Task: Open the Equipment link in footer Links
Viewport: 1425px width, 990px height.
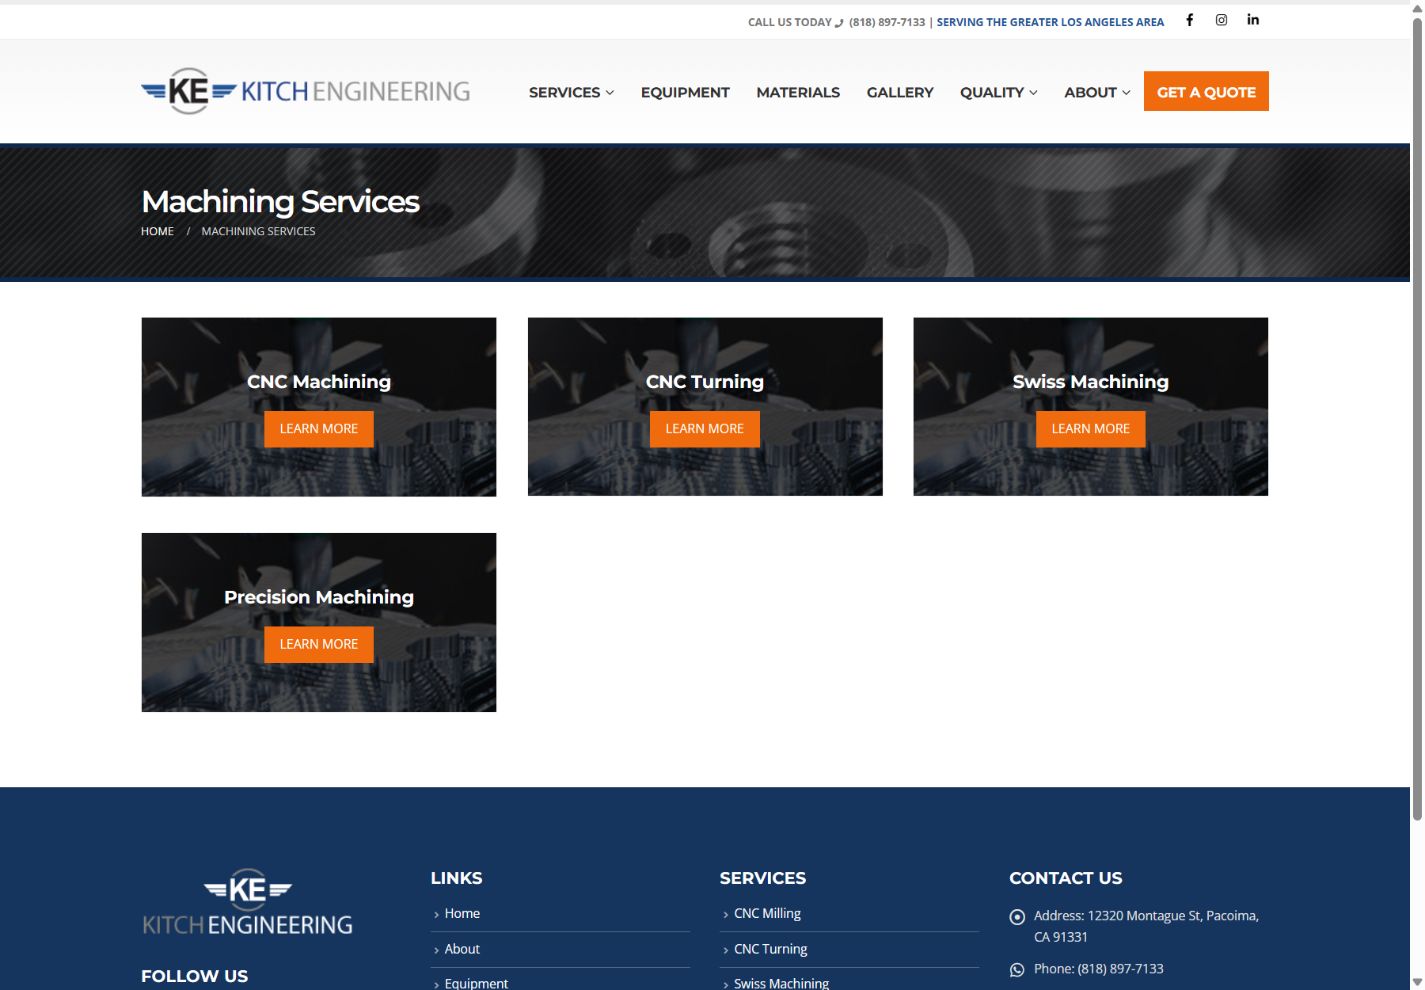Action: [x=476, y=983]
